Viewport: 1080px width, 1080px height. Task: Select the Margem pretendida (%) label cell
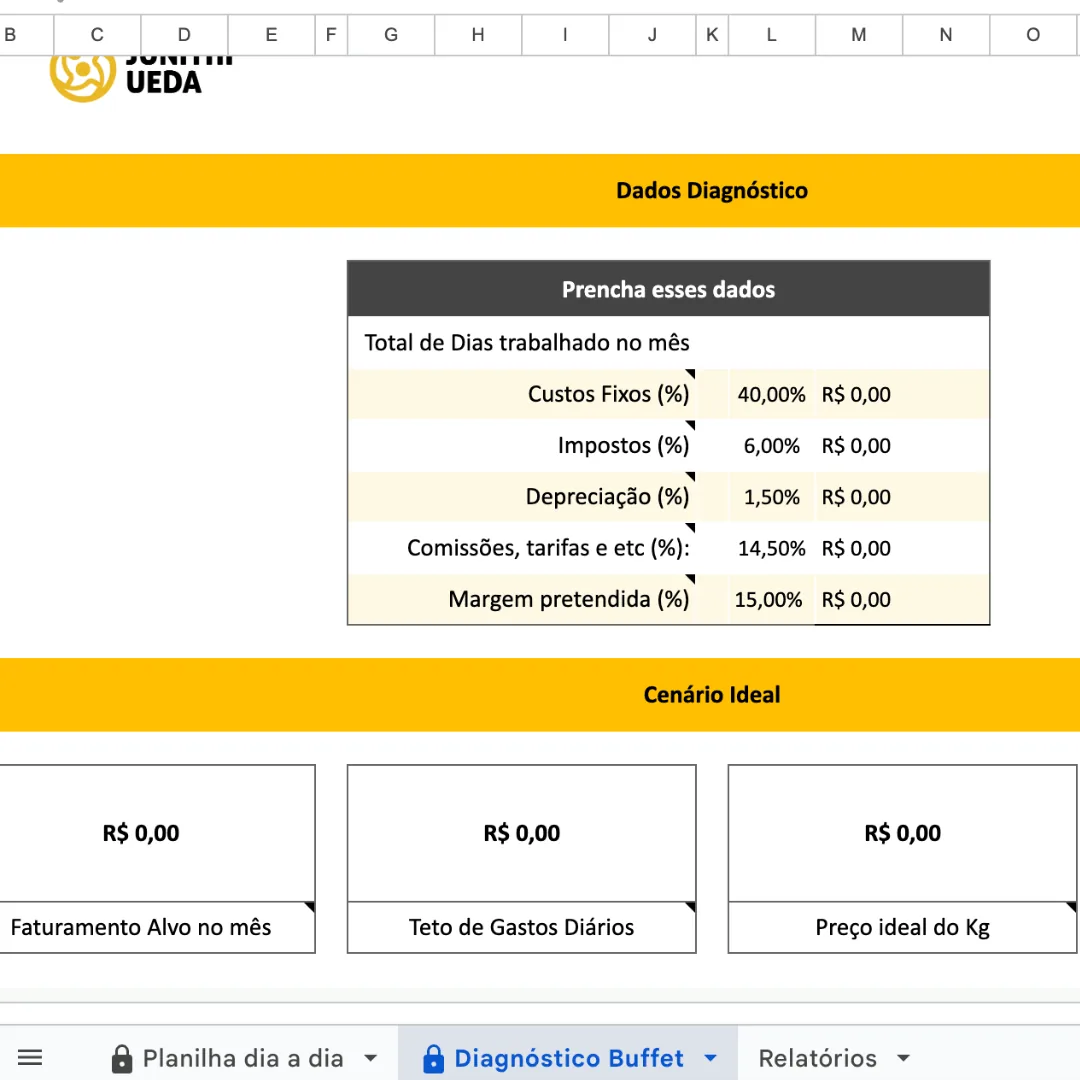click(x=521, y=599)
